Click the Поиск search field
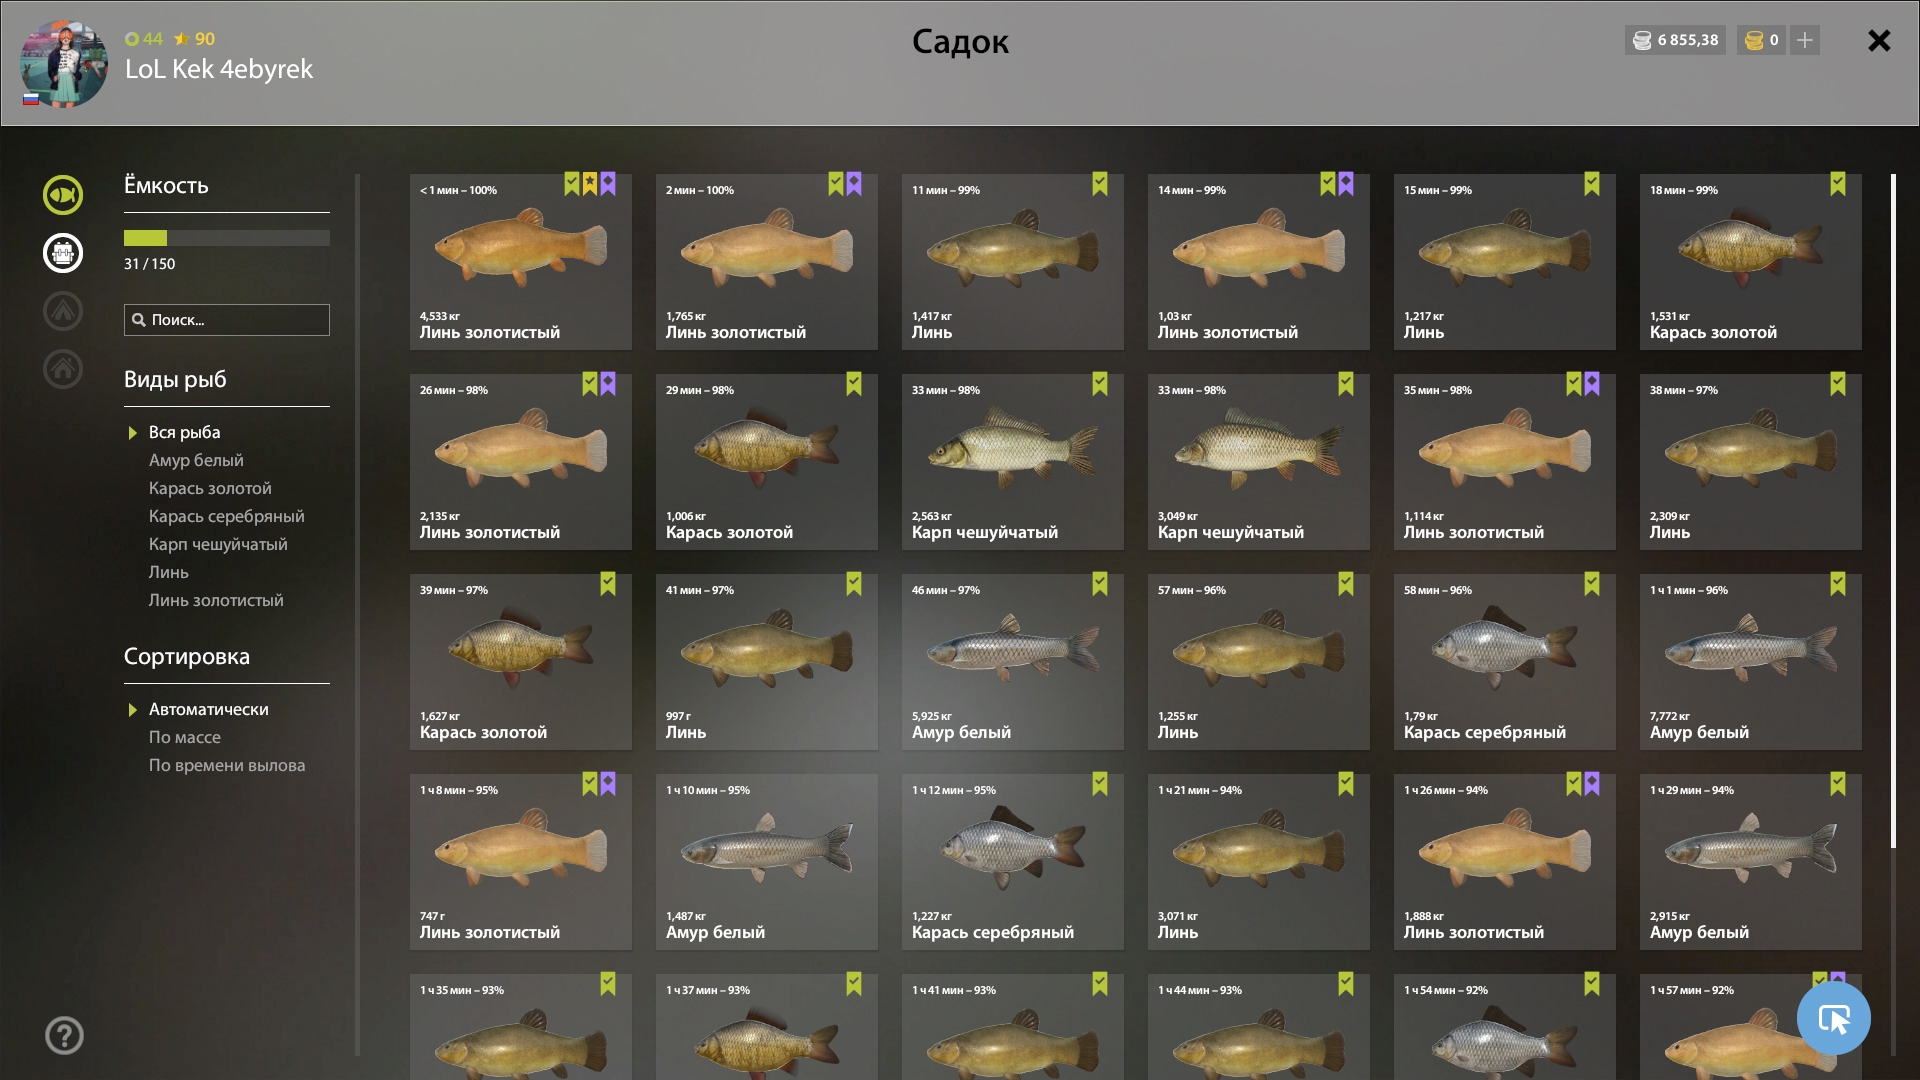 click(227, 320)
